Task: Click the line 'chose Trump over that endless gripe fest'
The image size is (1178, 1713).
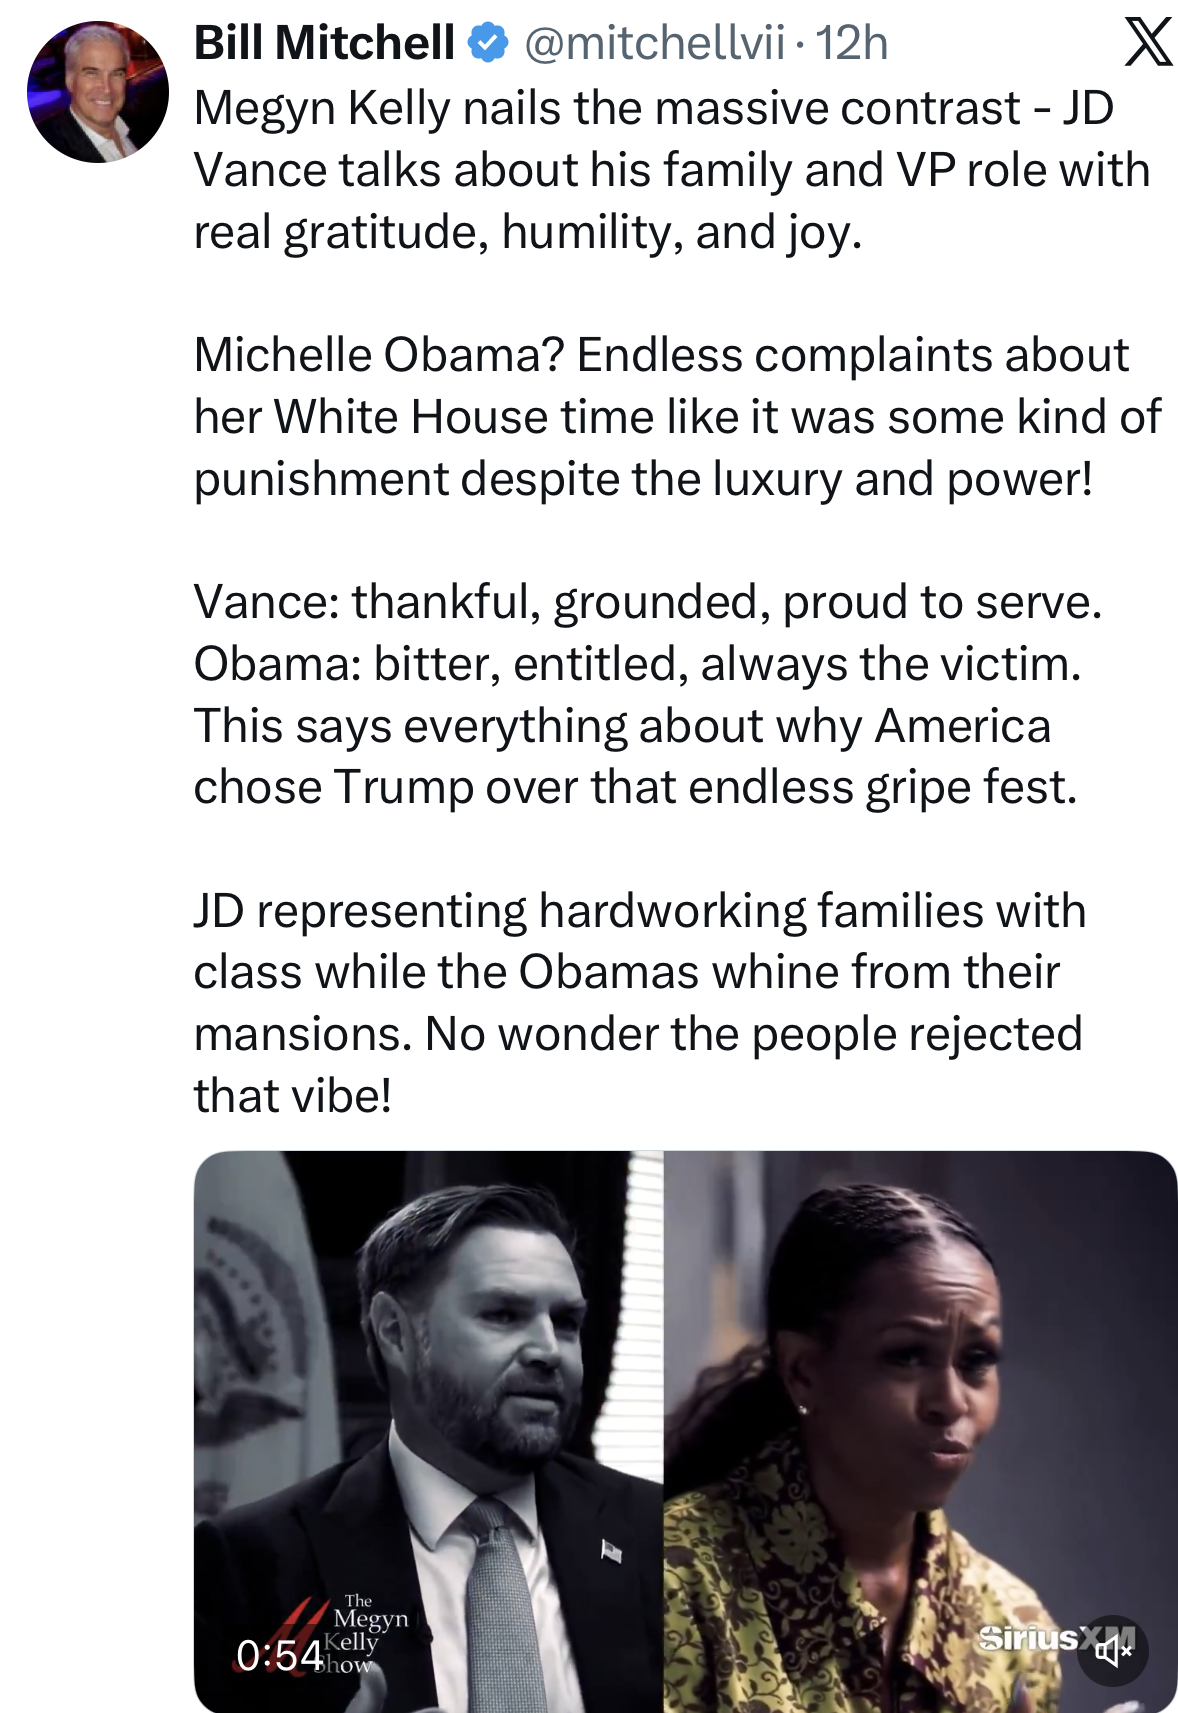Action: click(635, 787)
